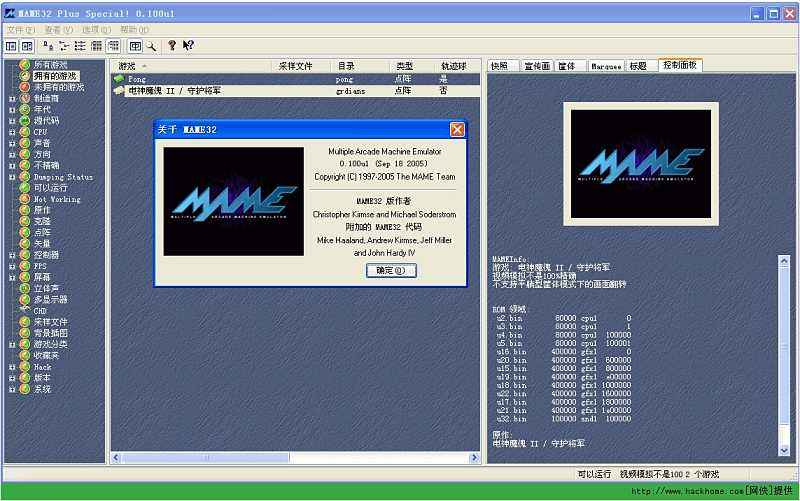The image size is (800, 501).
Task: Expand the Dumping Status tree folder
Action: tap(12, 177)
